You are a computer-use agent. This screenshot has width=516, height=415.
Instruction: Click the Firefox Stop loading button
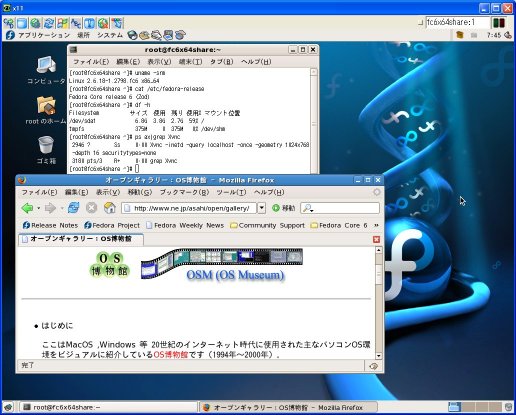(91, 208)
